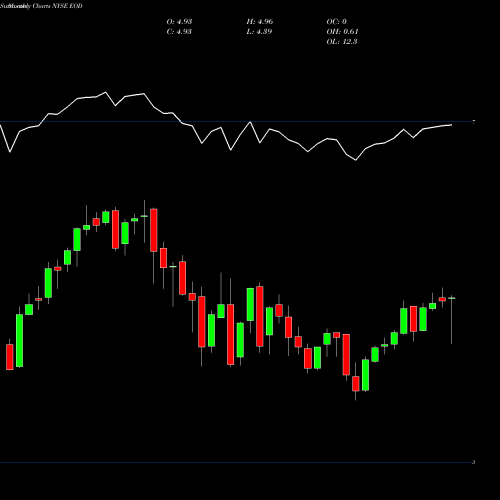Select the 'OH: 0.61' reading

click(342, 31)
